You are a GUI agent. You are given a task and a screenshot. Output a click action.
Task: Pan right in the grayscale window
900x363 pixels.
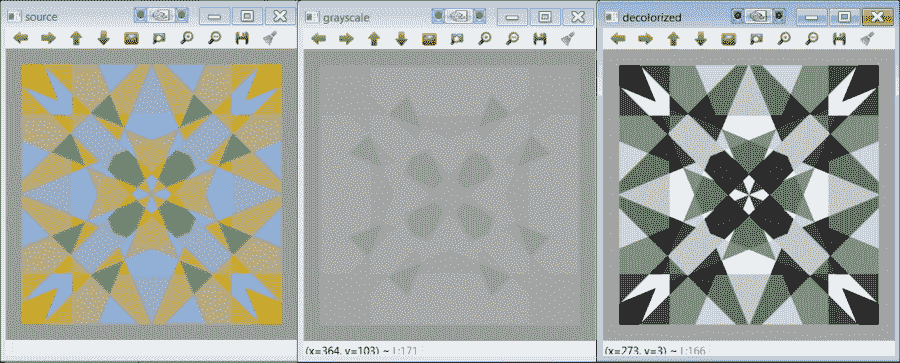(346, 38)
